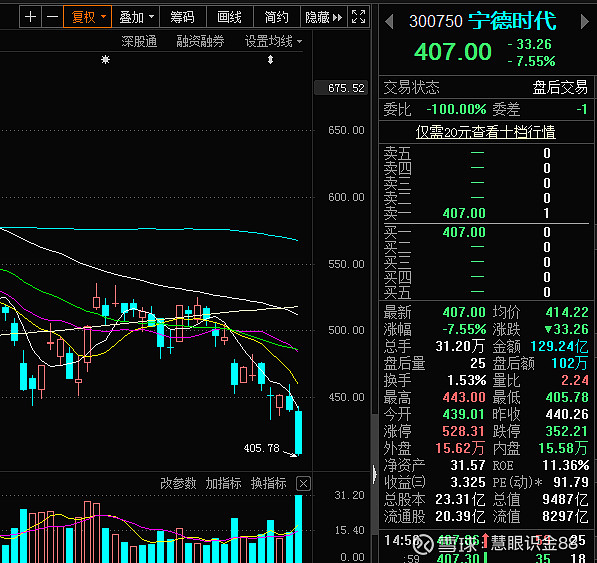
Task: Click the 405.78 low price label on chart
Action: (x=262, y=448)
